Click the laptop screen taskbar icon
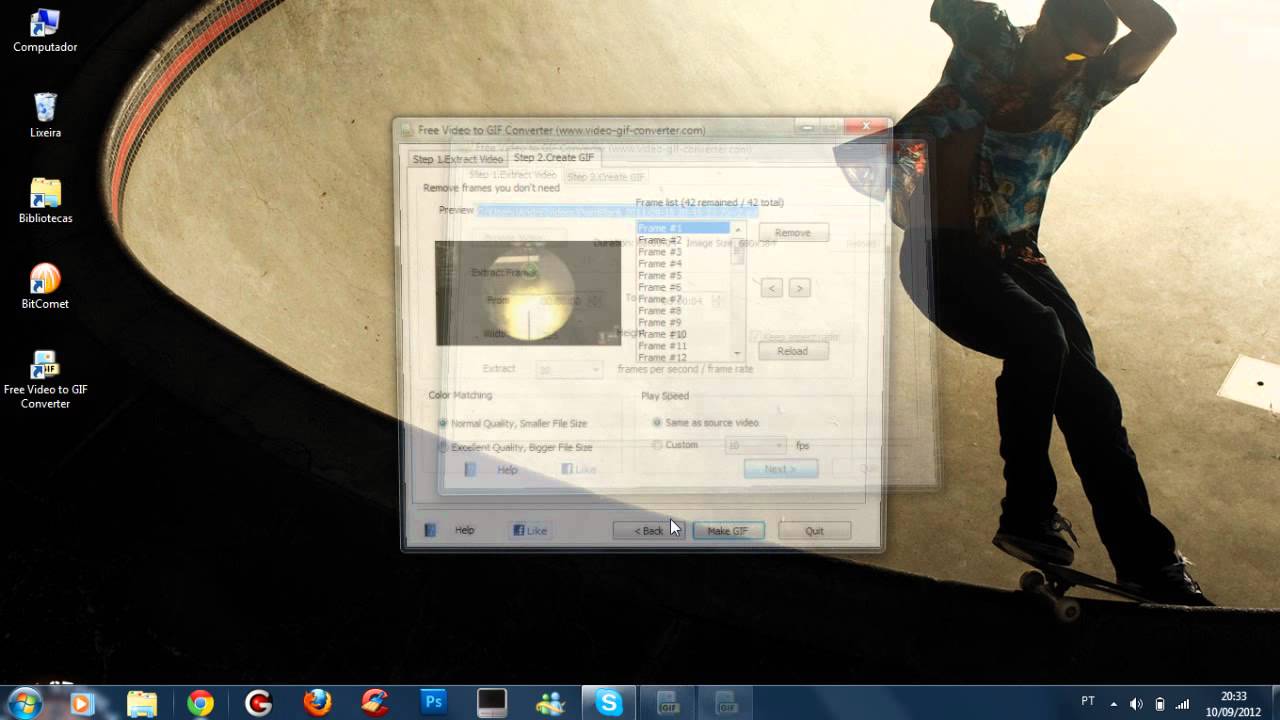The image size is (1280, 720). pyautogui.click(x=492, y=703)
